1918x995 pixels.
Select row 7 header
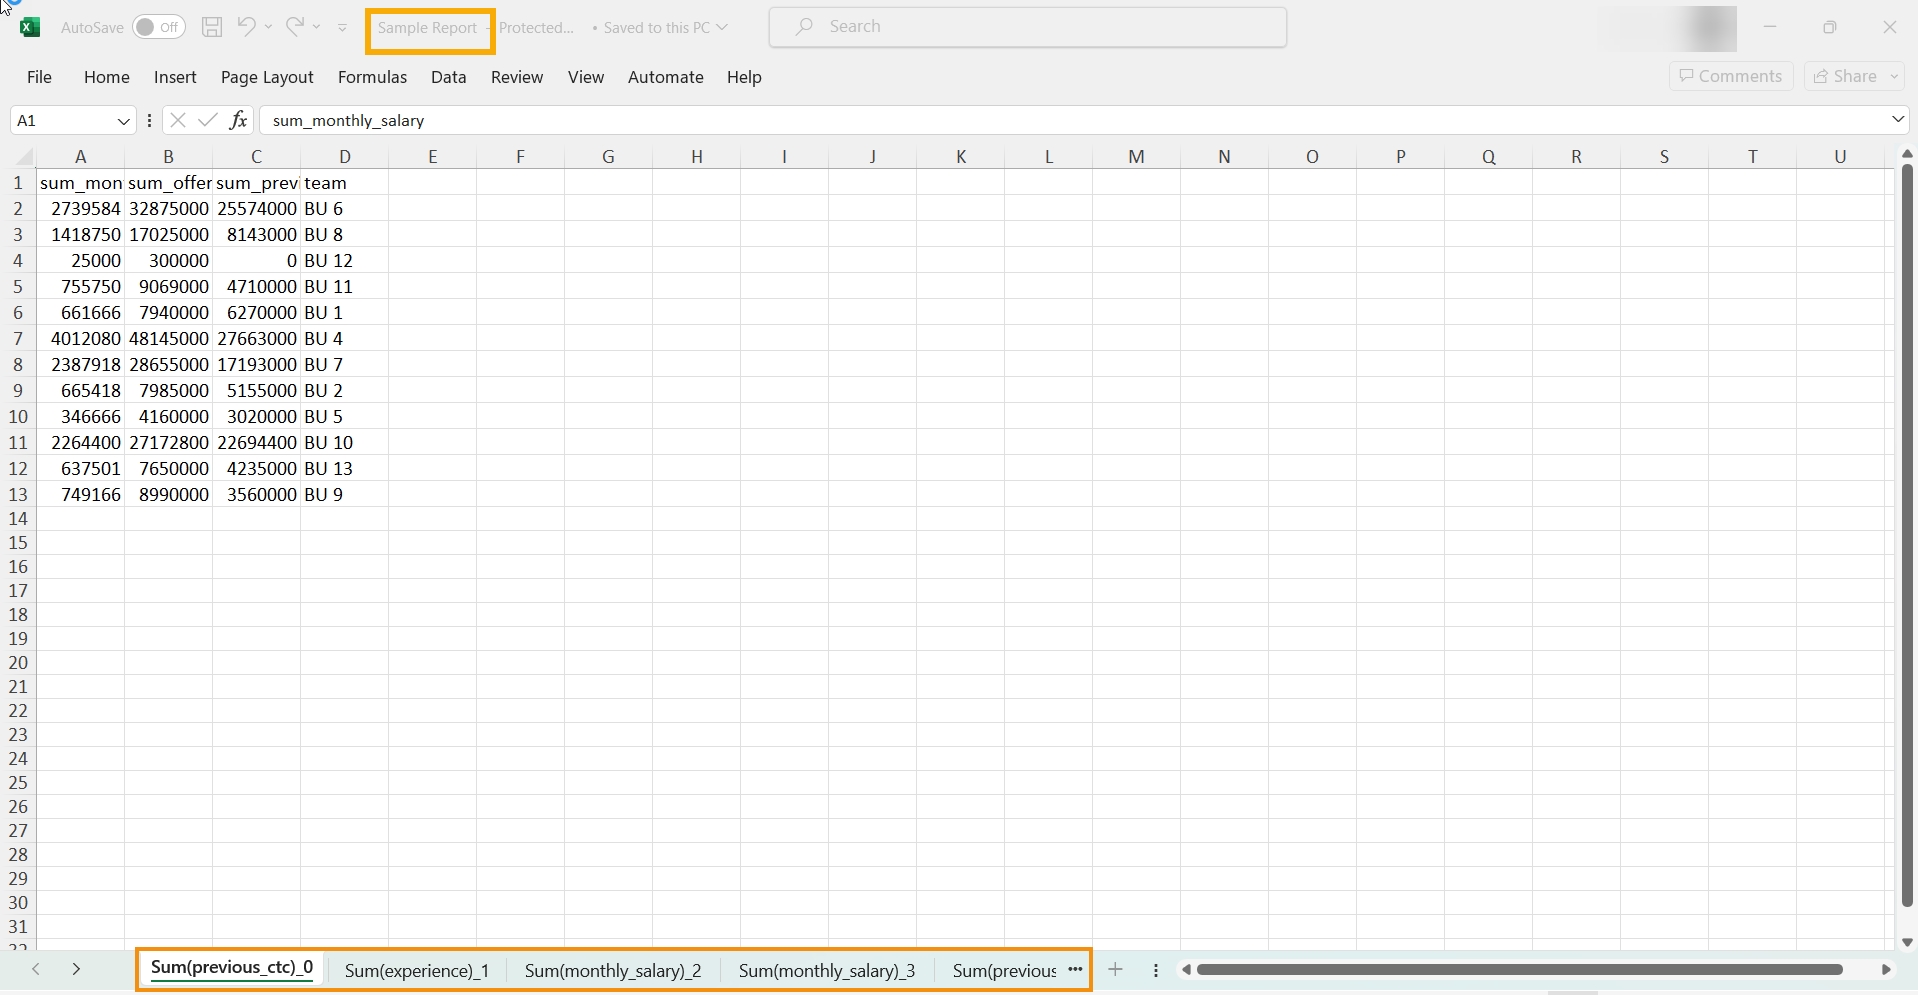pyautogui.click(x=18, y=339)
